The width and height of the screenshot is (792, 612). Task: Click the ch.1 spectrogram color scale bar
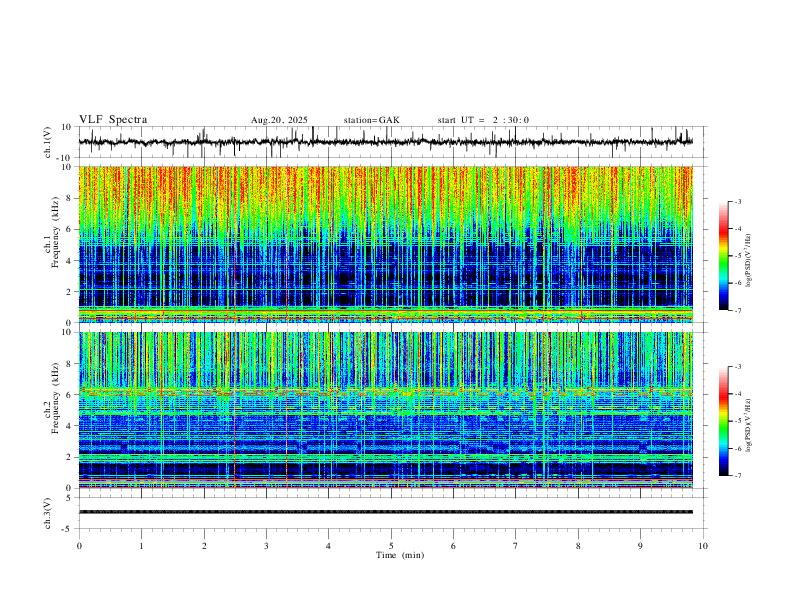pos(724,256)
